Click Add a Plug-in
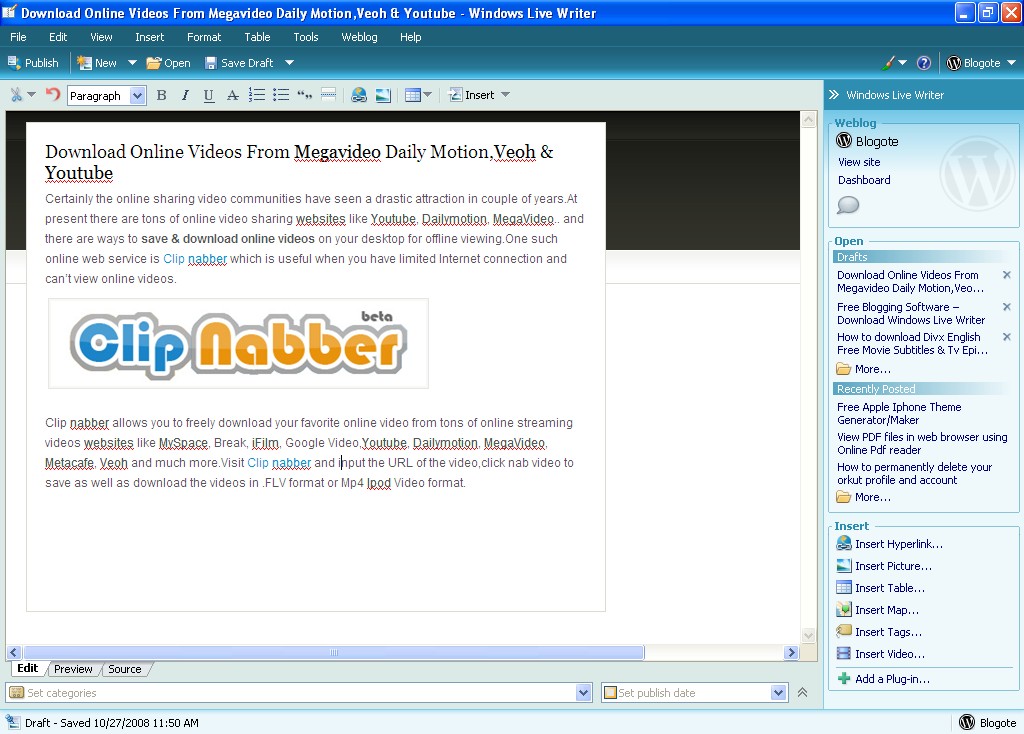Screen dimensions: 1024x734 (884, 679)
